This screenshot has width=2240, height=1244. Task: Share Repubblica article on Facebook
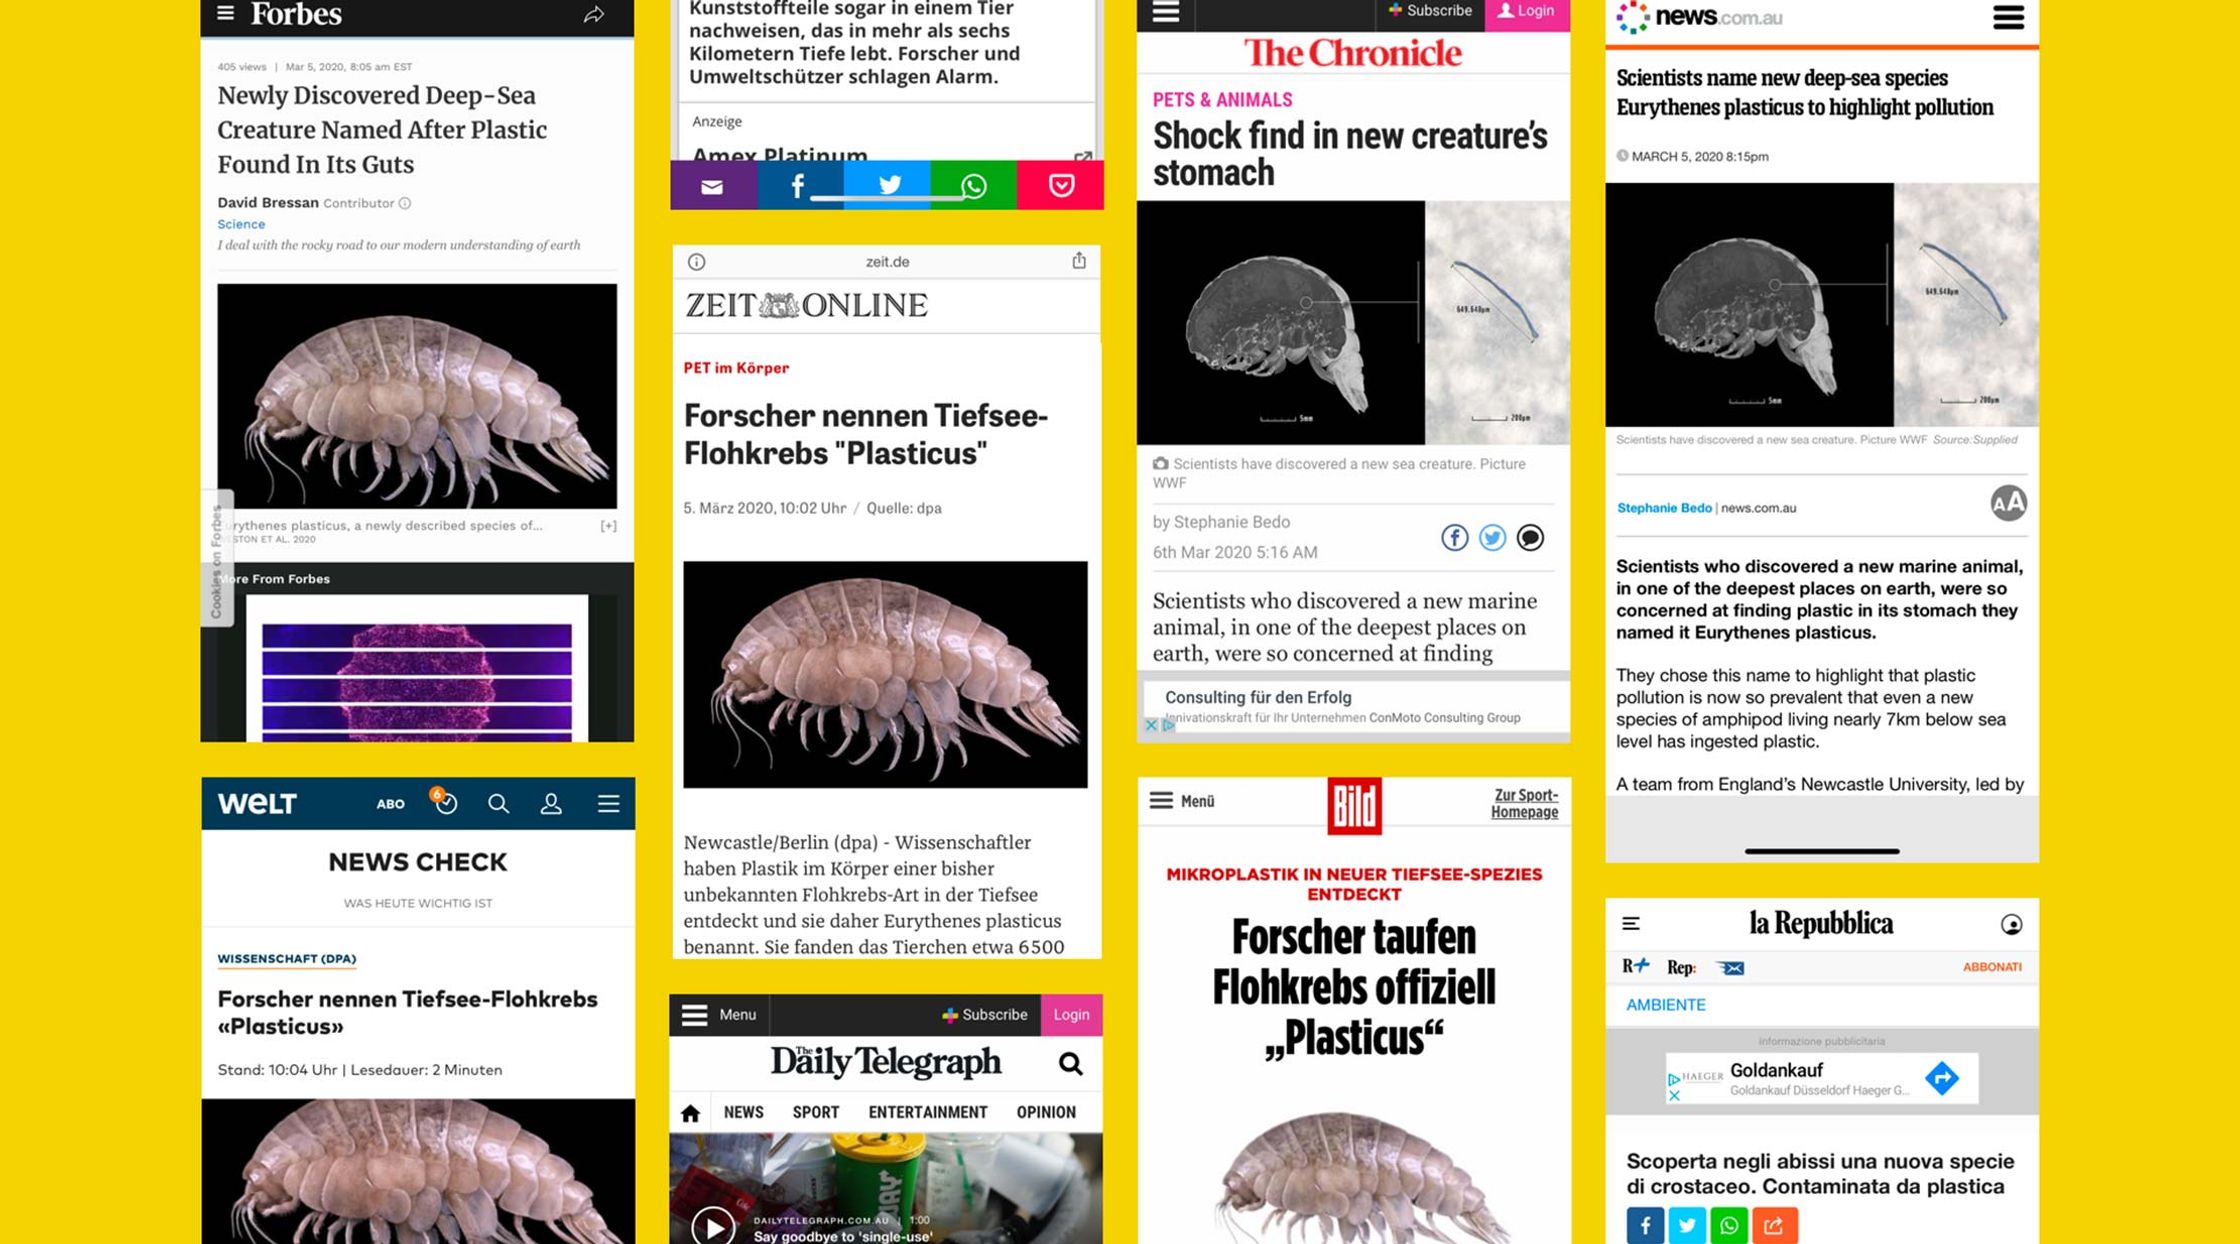(1645, 1225)
